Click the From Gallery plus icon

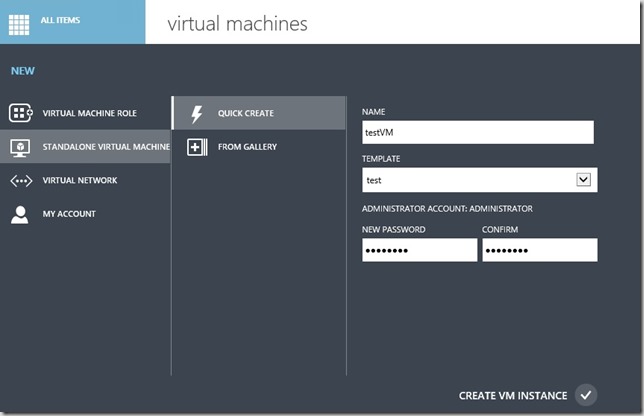click(197, 147)
